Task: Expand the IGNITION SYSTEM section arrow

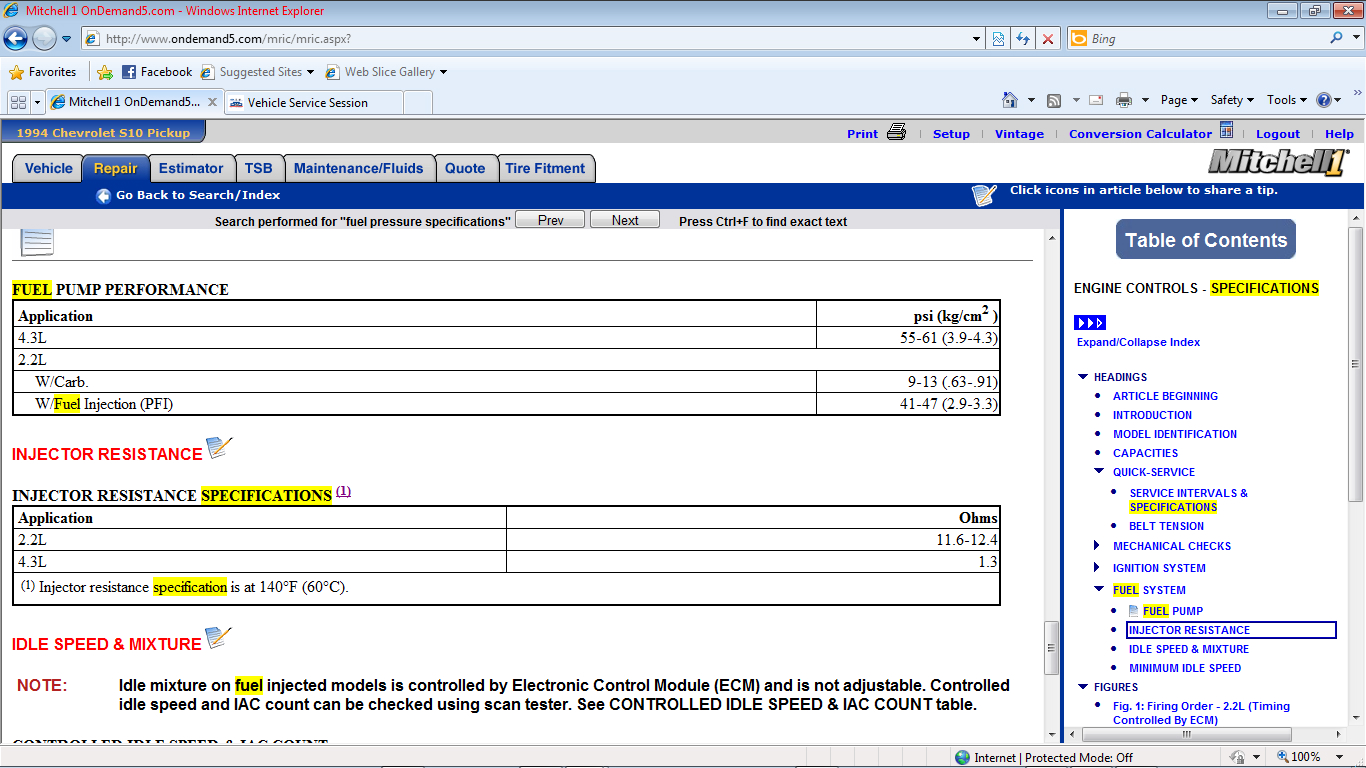Action: pos(1099,568)
